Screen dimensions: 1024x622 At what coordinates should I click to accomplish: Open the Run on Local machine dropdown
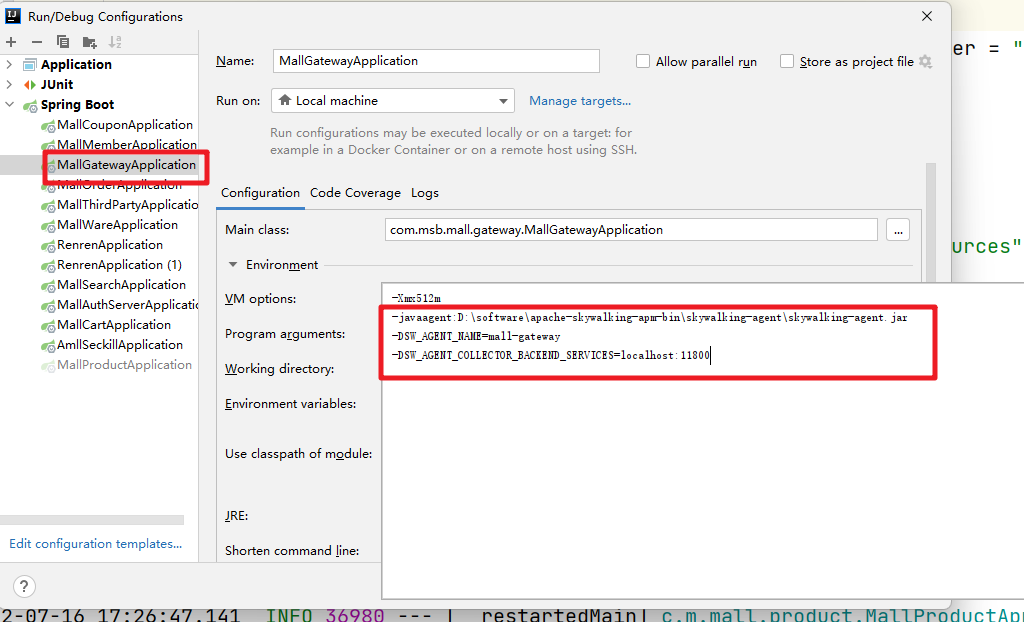click(x=392, y=101)
